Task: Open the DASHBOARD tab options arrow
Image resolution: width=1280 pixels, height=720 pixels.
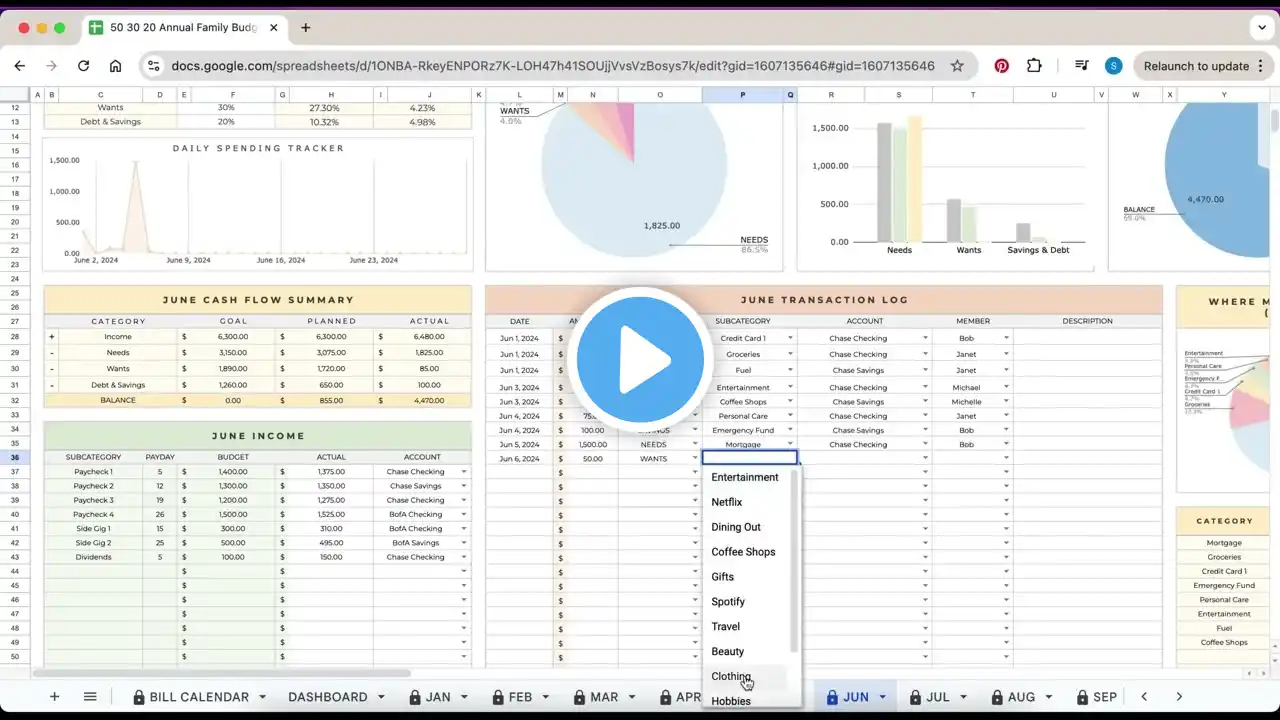Action: [x=382, y=697]
